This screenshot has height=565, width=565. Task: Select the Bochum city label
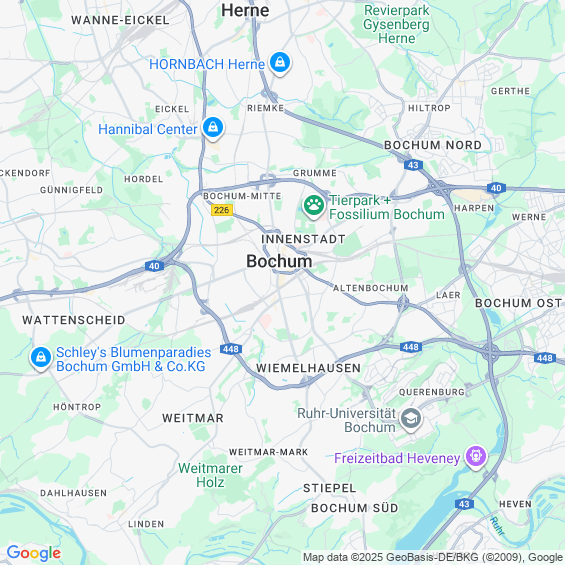pos(279,261)
